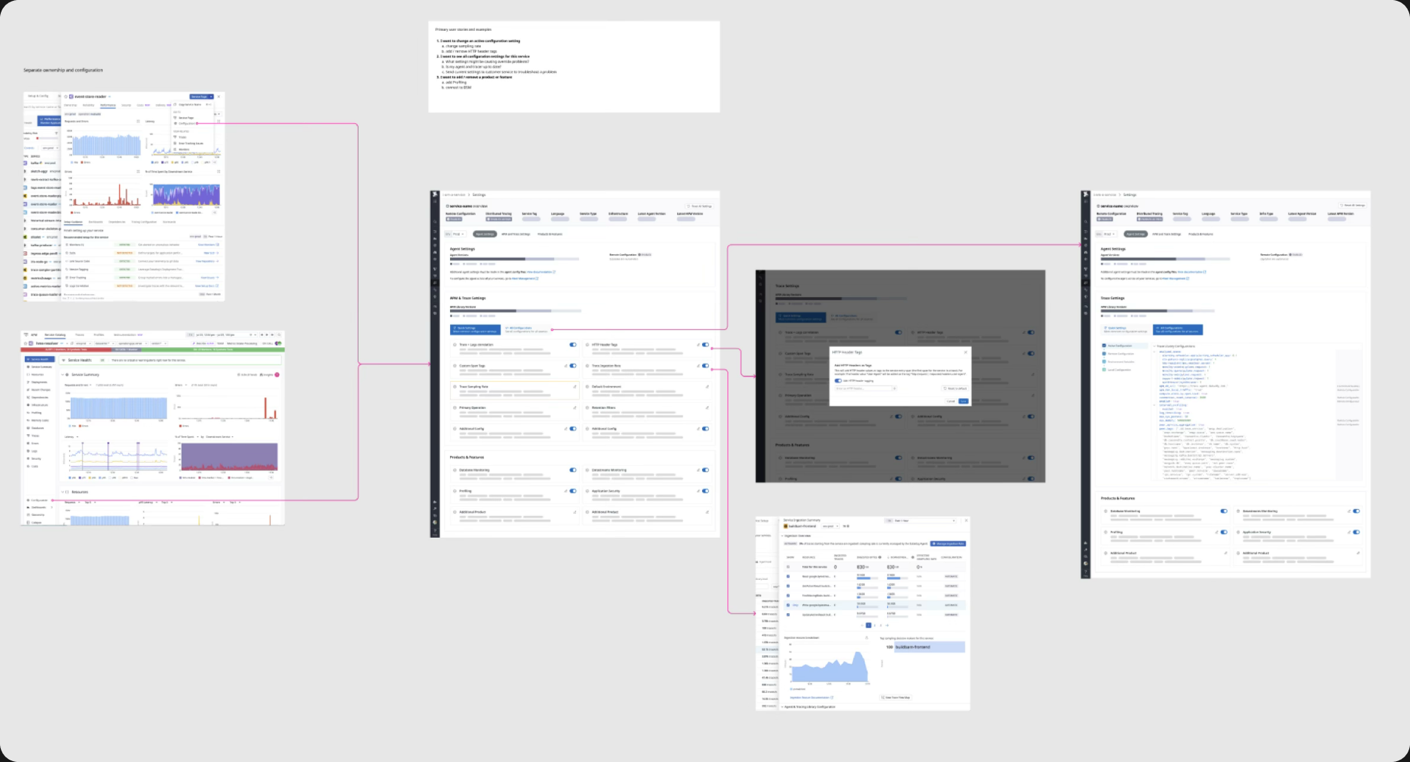This screenshot has width=1410, height=762.
Task: Click 'Primary user stories and examples' heading text
Action: 462,30
